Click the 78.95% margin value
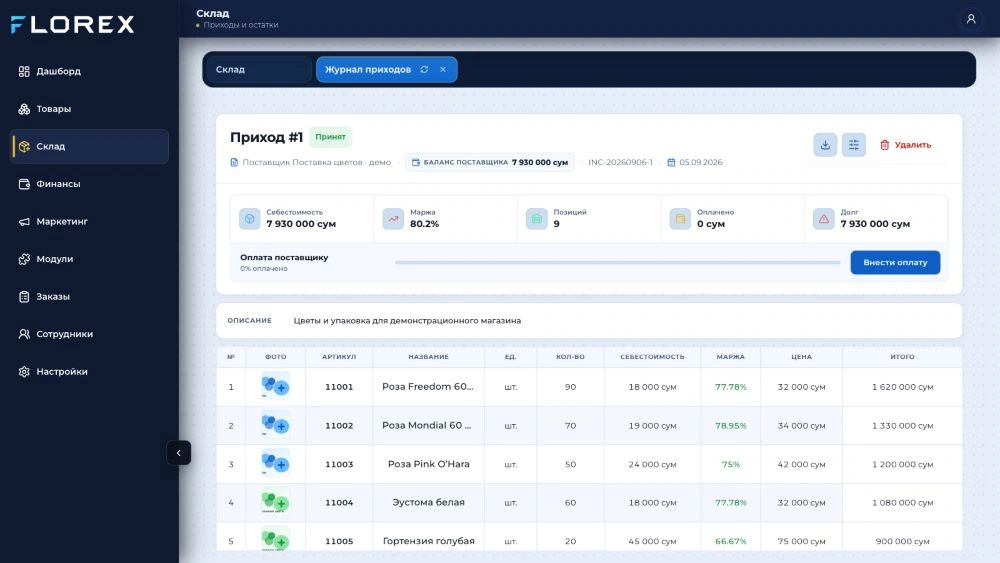The height and width of the screenshot is (563, 1000). tap(730, 425)
